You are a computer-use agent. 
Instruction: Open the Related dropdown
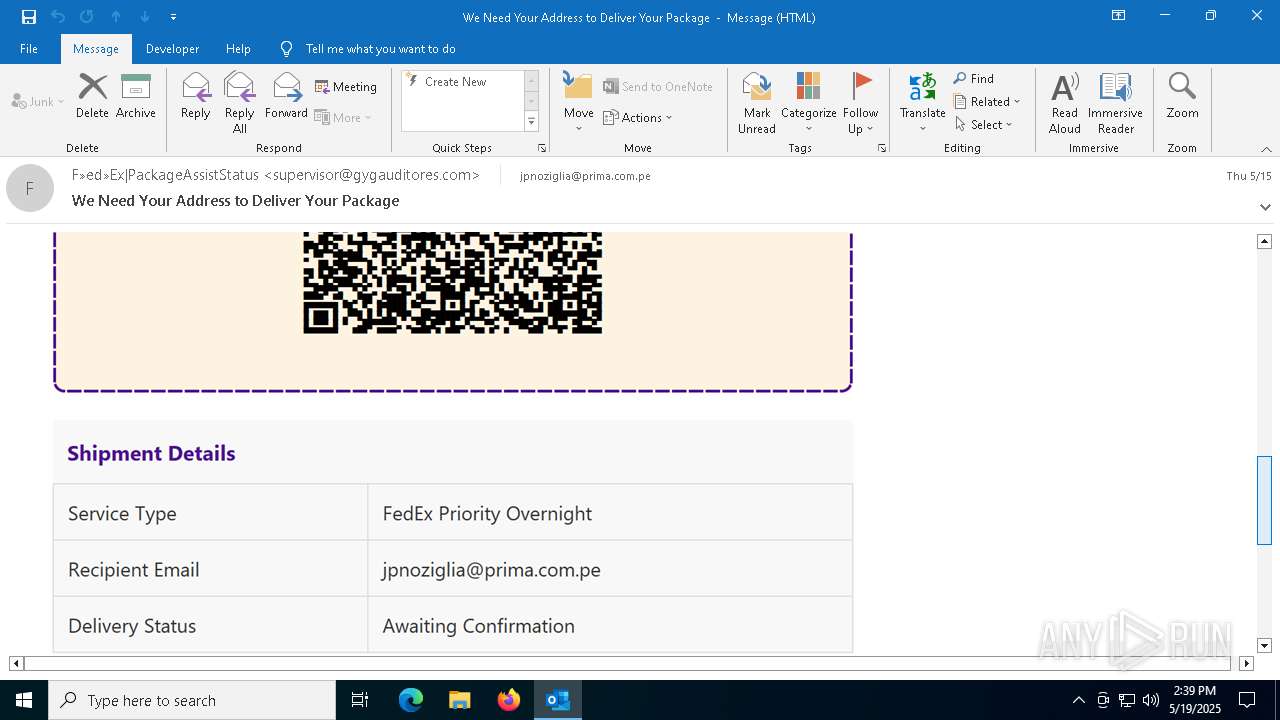pos(987,101)
